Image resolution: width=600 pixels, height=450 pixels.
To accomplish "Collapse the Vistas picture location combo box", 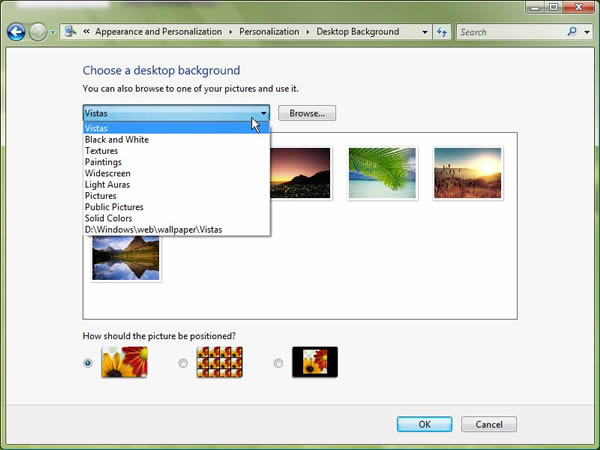I will tap(176, 113).
